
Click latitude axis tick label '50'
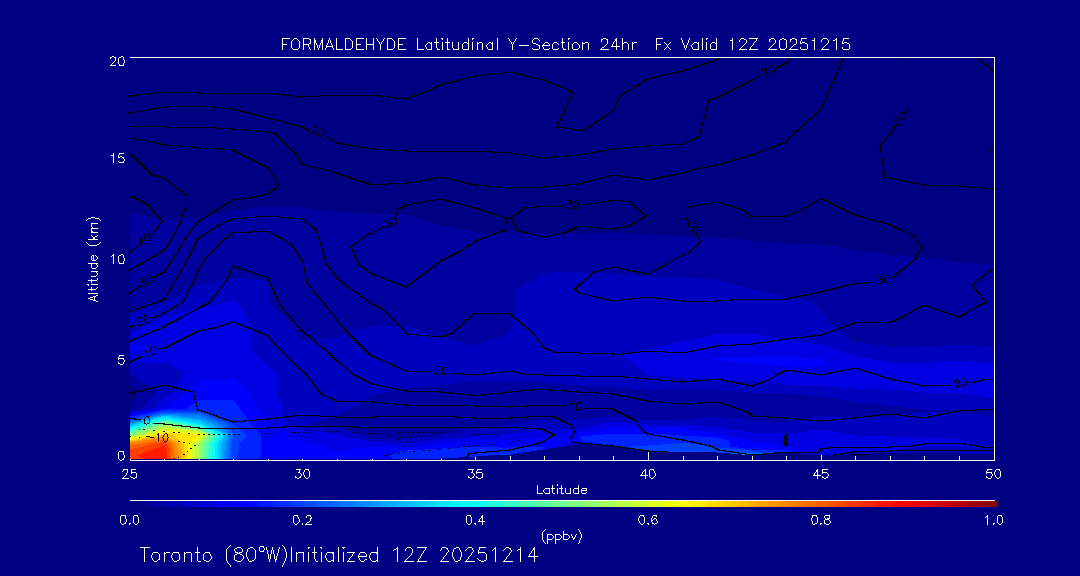pyautogui.click(x=993, y=474)
